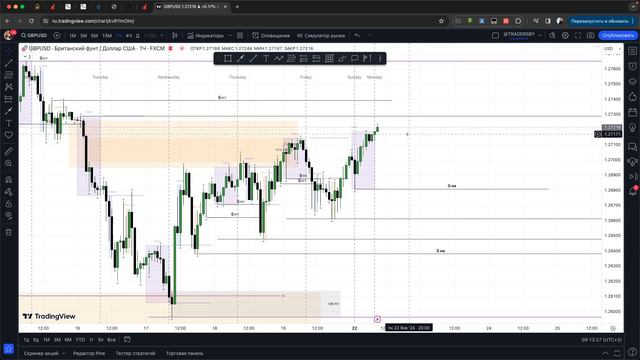The width and height of the screenshot is (640, 360).
Task: Open the user profile avatar menu
Action: point(9,36)
